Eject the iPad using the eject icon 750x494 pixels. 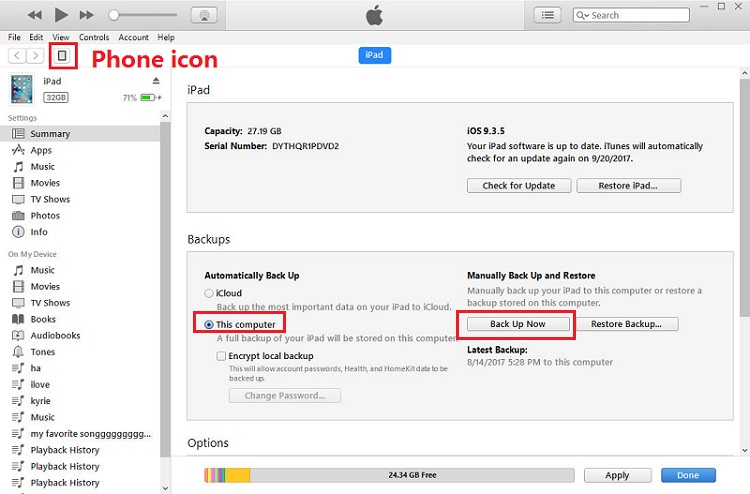(x=156, y=81)
